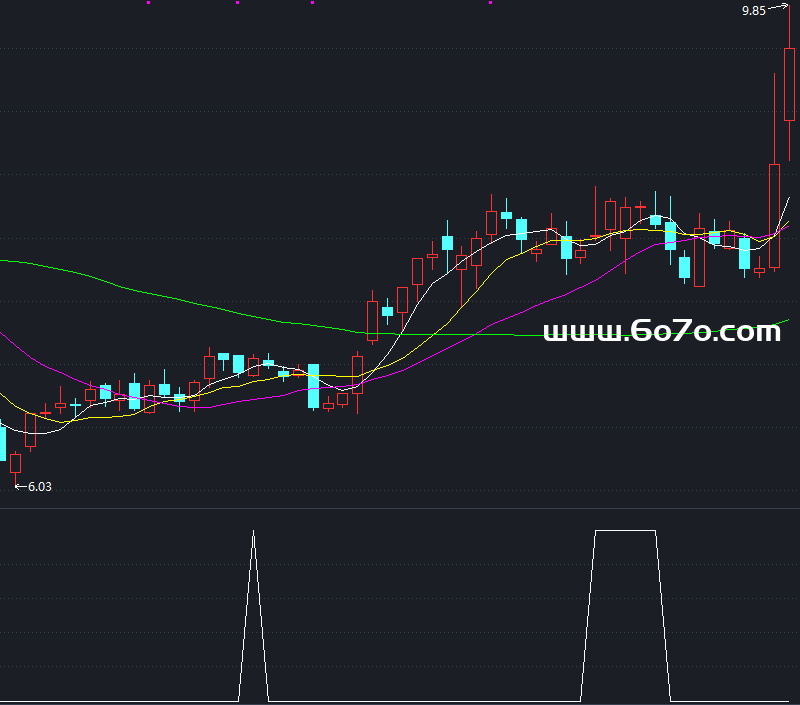Click the divider between chart and indicator panel

(x=400, y=508)
